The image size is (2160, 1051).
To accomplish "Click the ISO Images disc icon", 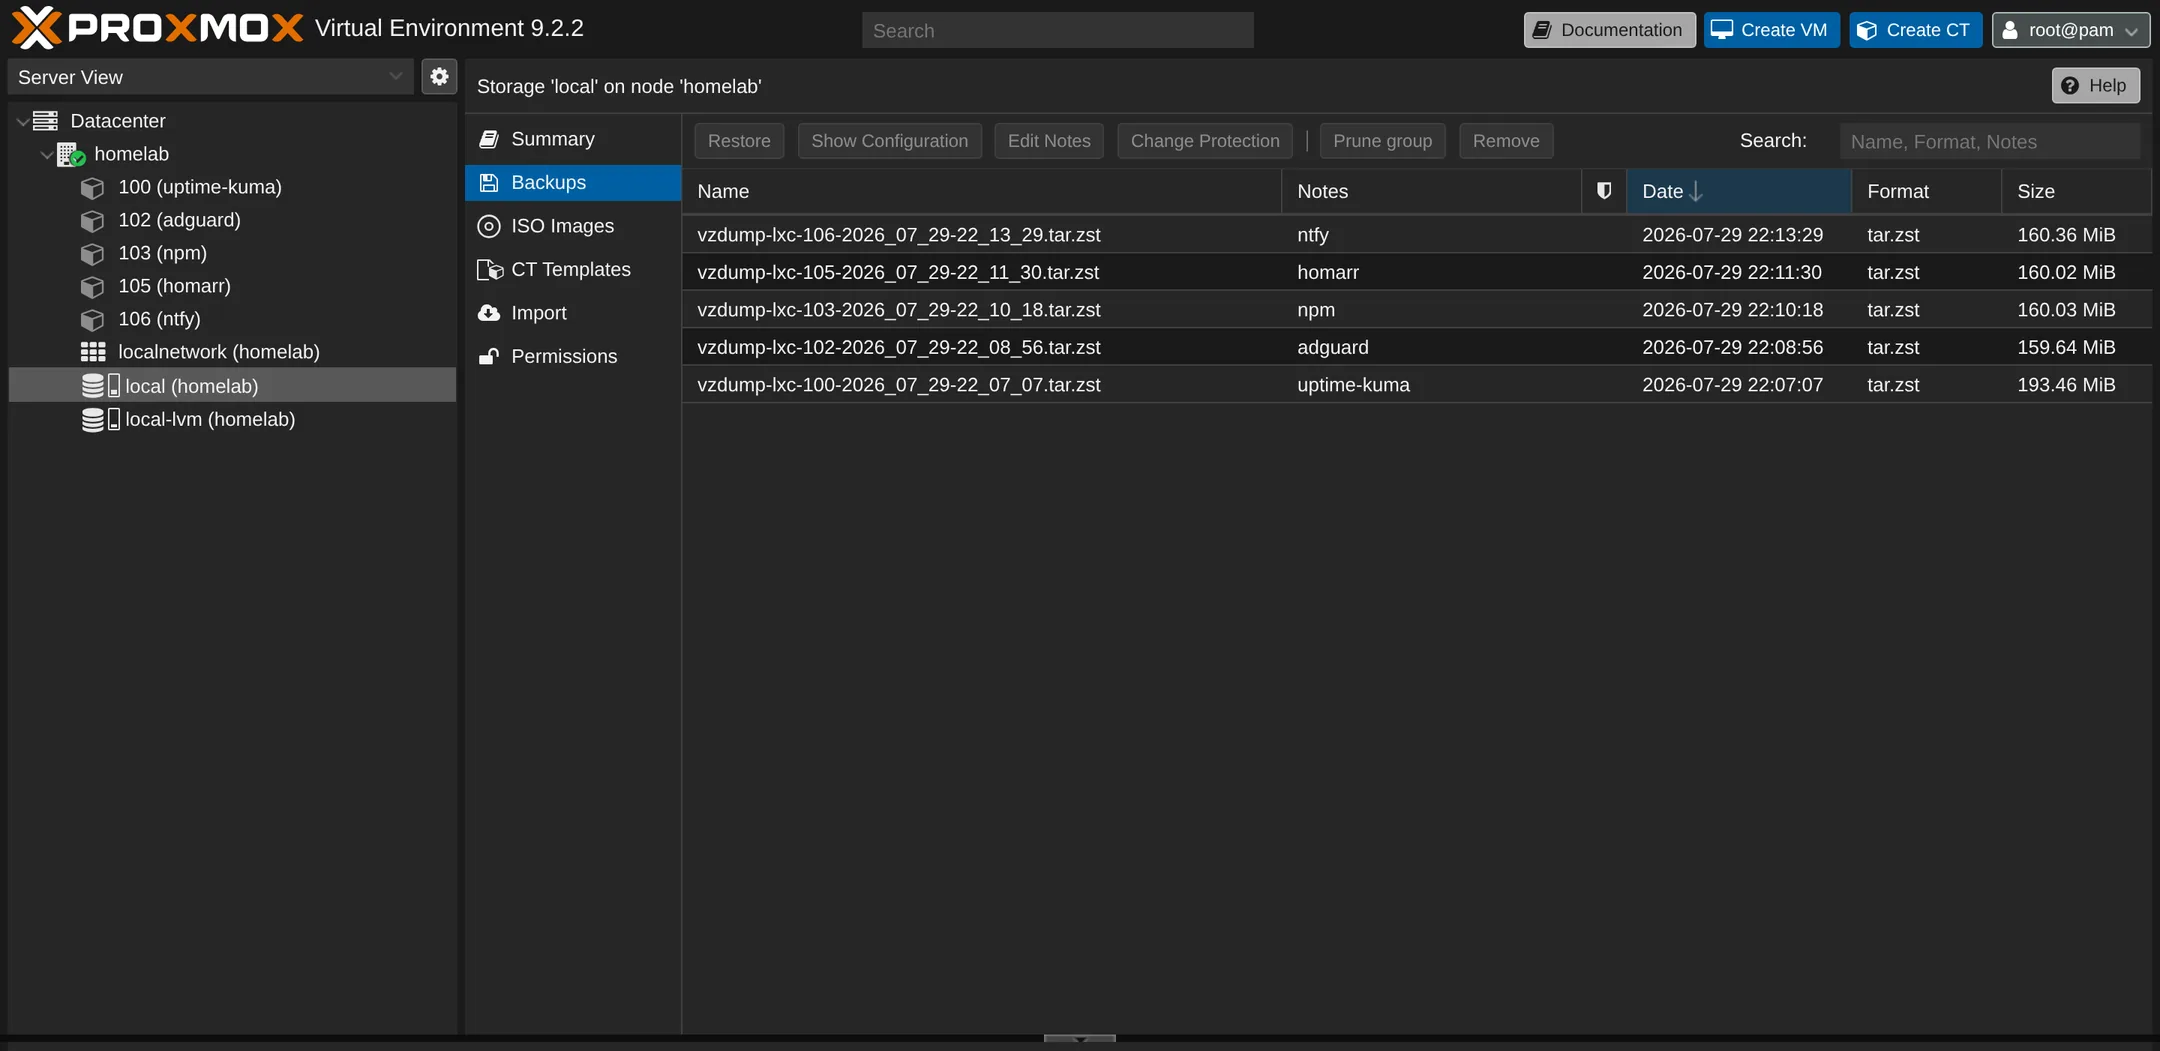I will 489,226.
